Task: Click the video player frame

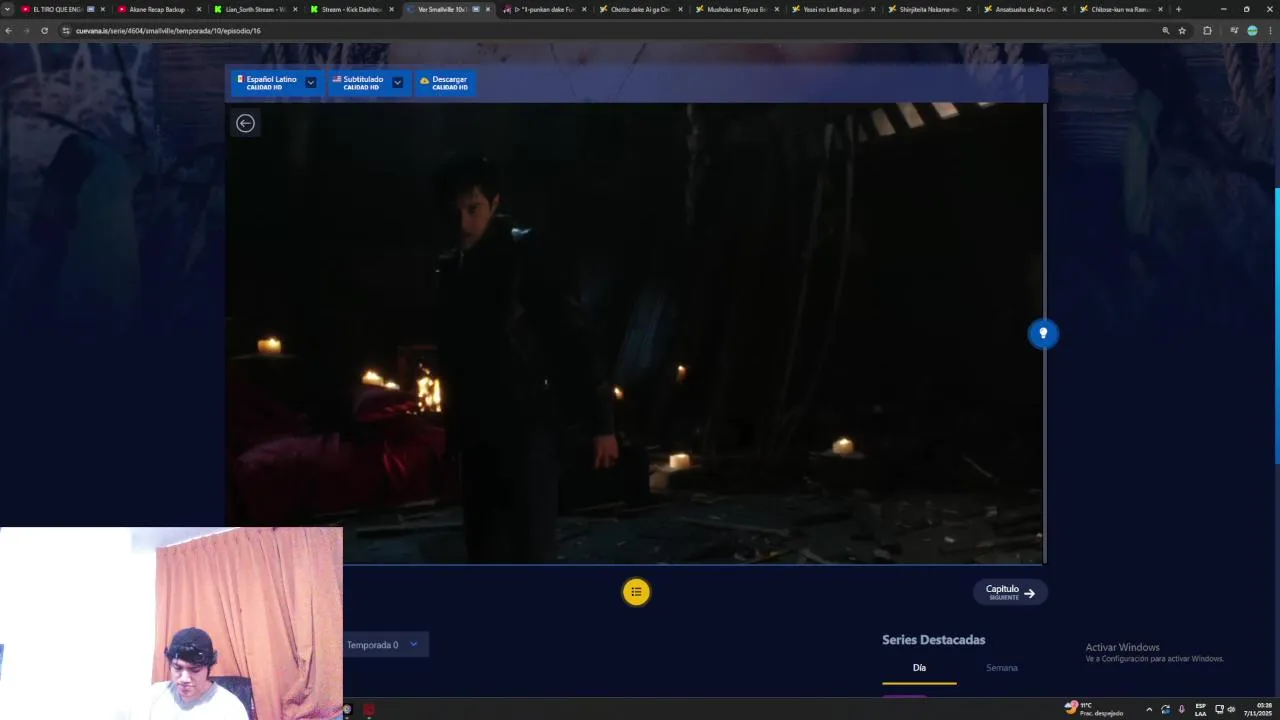Action: 635,333
